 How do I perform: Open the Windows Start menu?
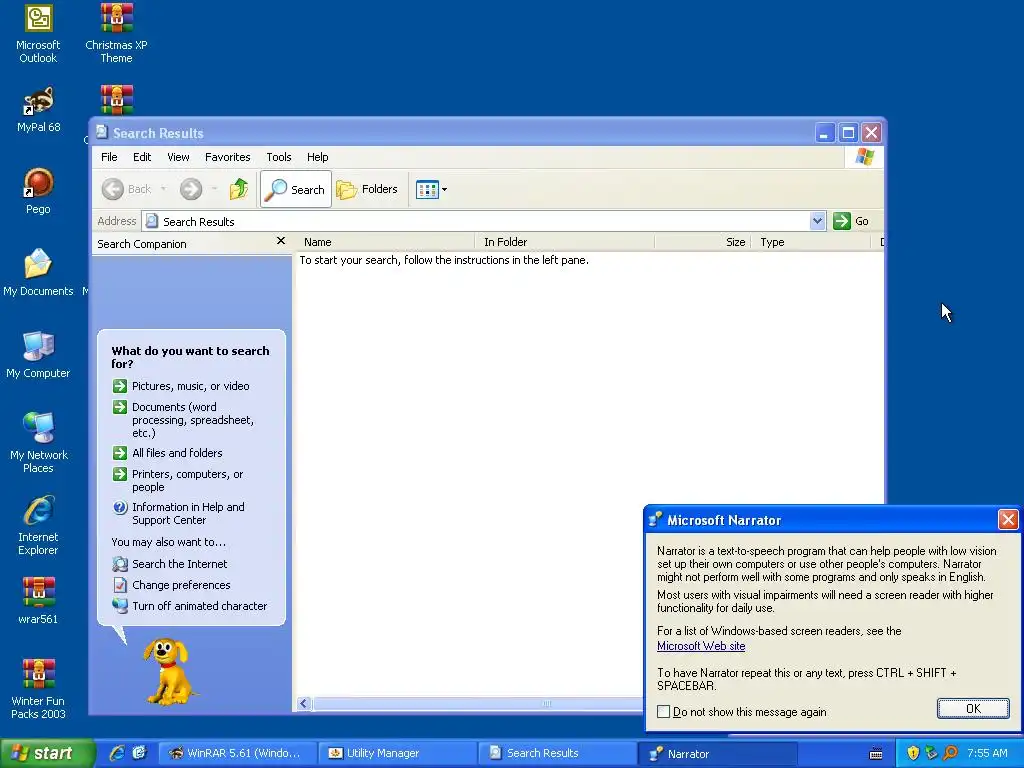pyautogui.click(x=46, y=753)
